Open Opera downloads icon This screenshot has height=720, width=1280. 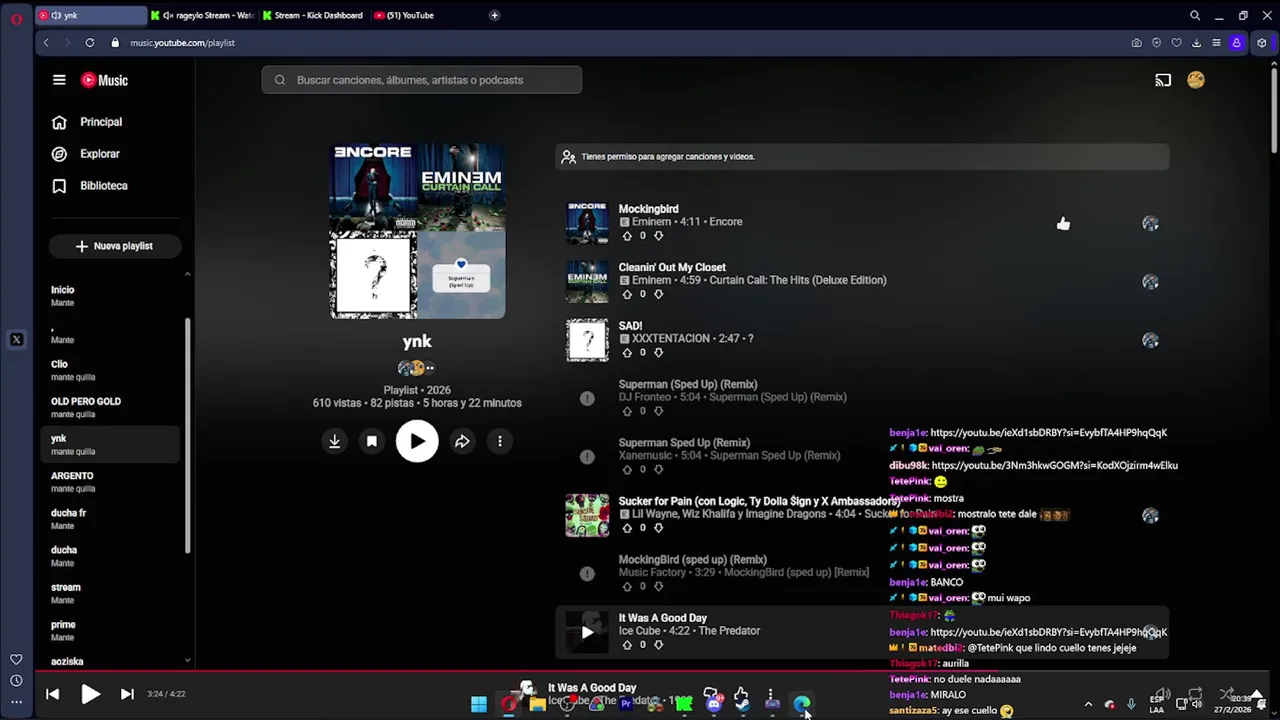click(1196, 43)
